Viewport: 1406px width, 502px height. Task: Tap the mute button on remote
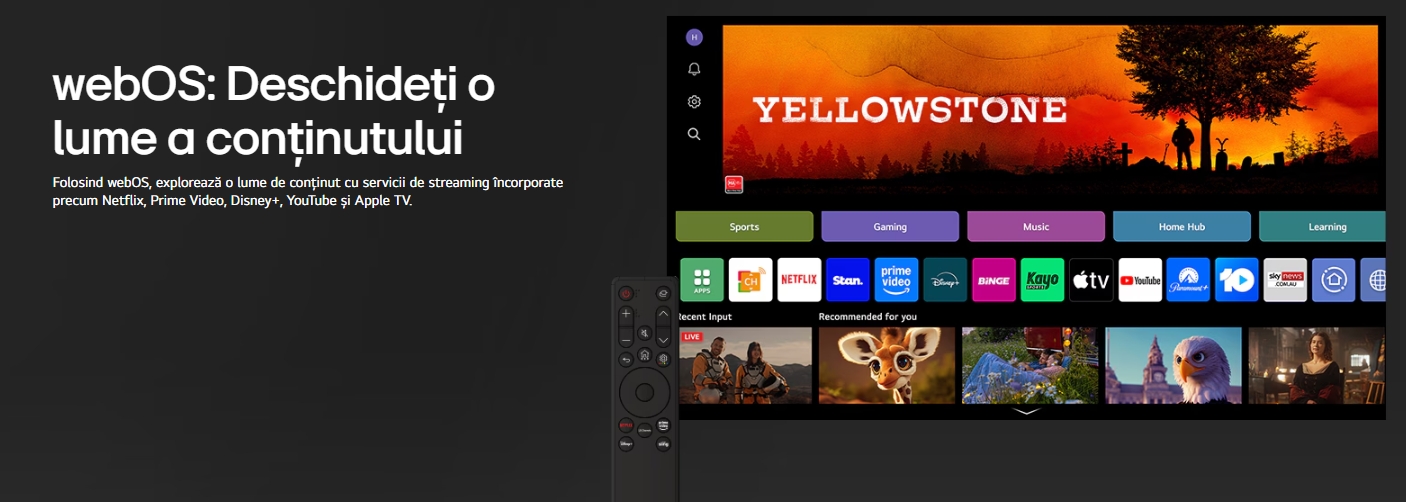coord(645,333)
